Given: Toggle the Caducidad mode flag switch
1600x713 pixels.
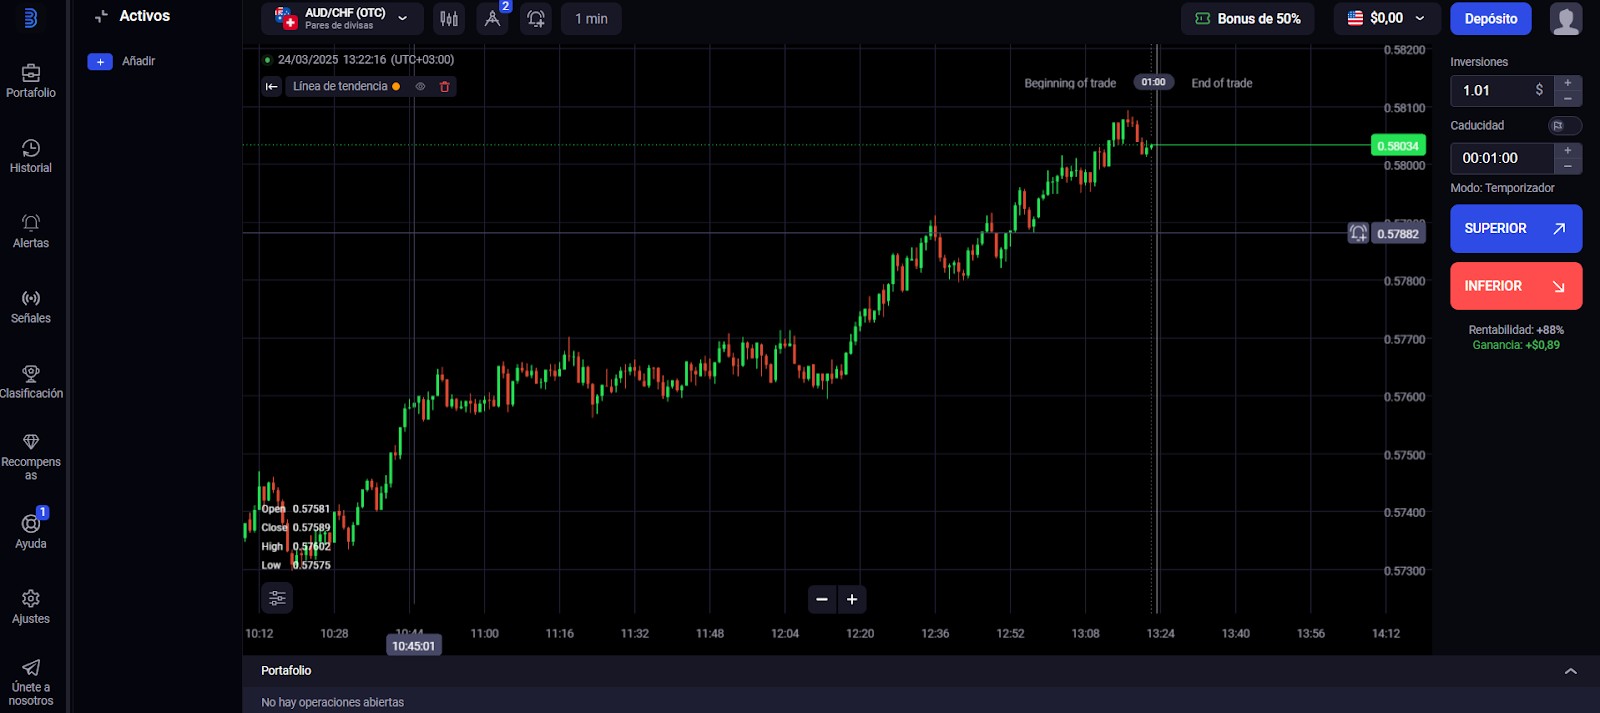Looking at the screenshot, I should pos(1565,126).
